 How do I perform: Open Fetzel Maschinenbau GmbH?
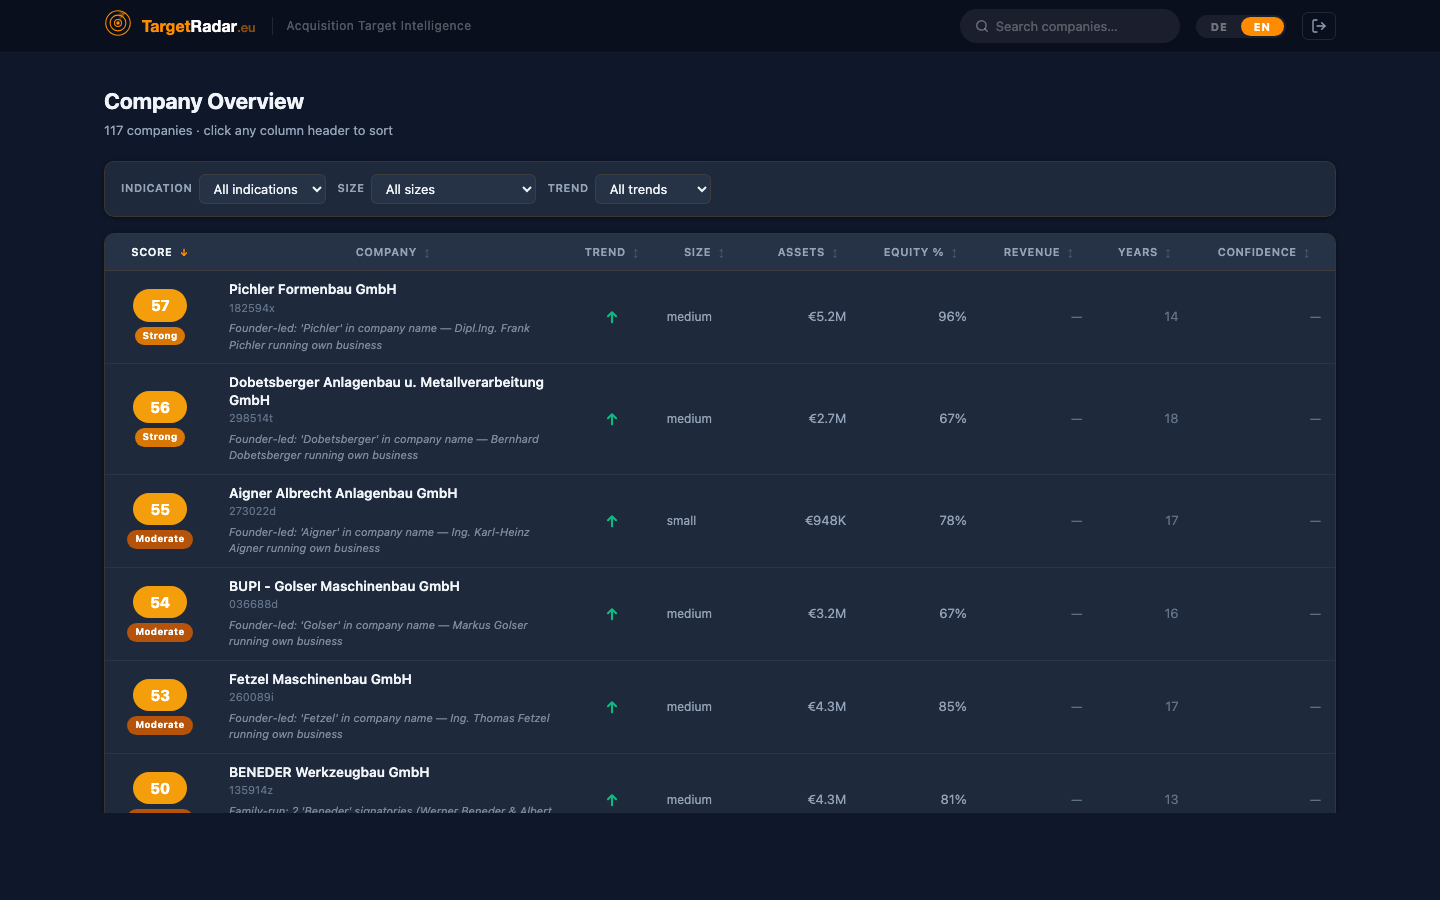(x=320, y=679)
